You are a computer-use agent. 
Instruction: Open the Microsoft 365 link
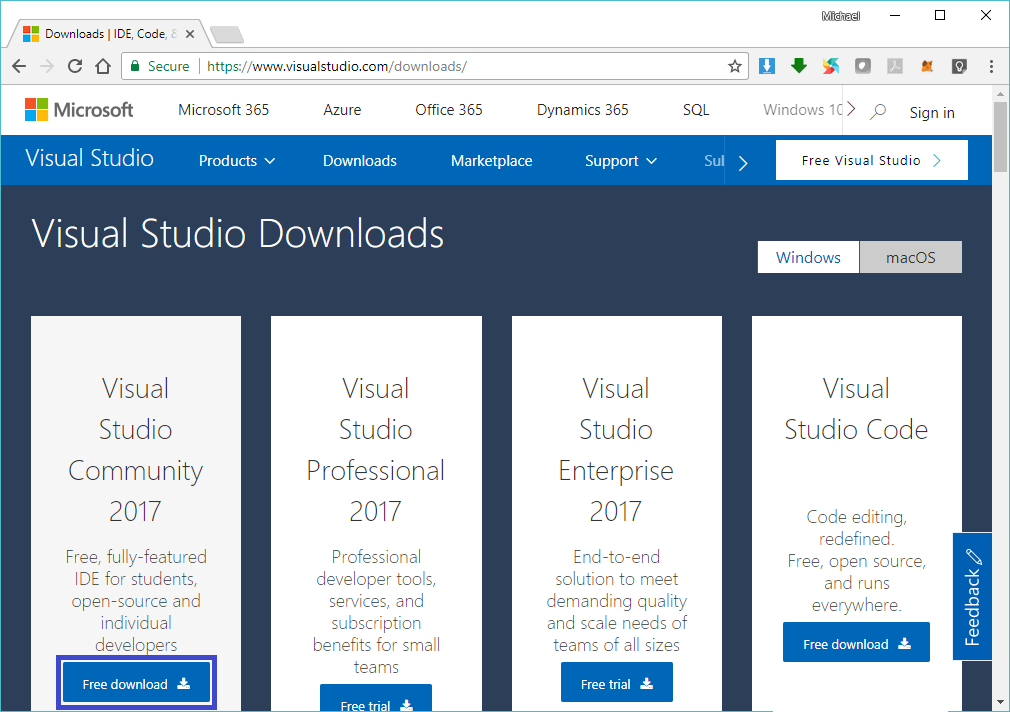224,110
